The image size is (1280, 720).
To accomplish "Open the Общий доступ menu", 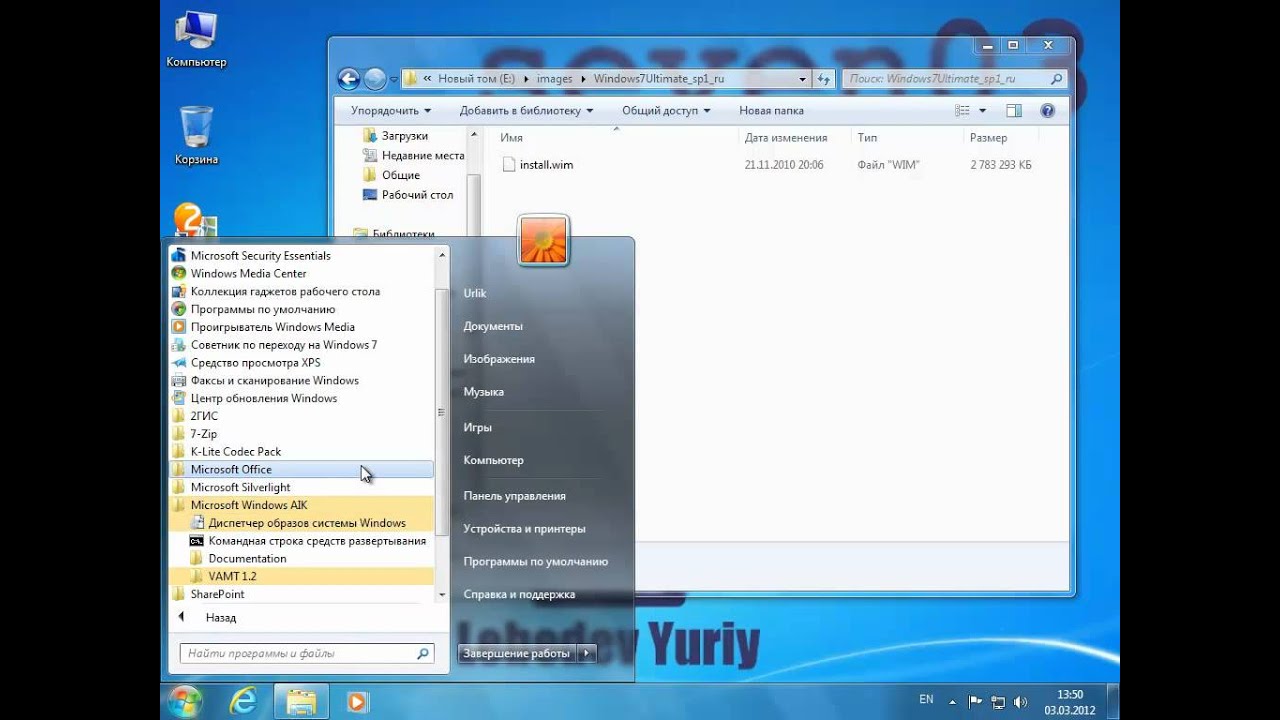I will click(666, 111).
